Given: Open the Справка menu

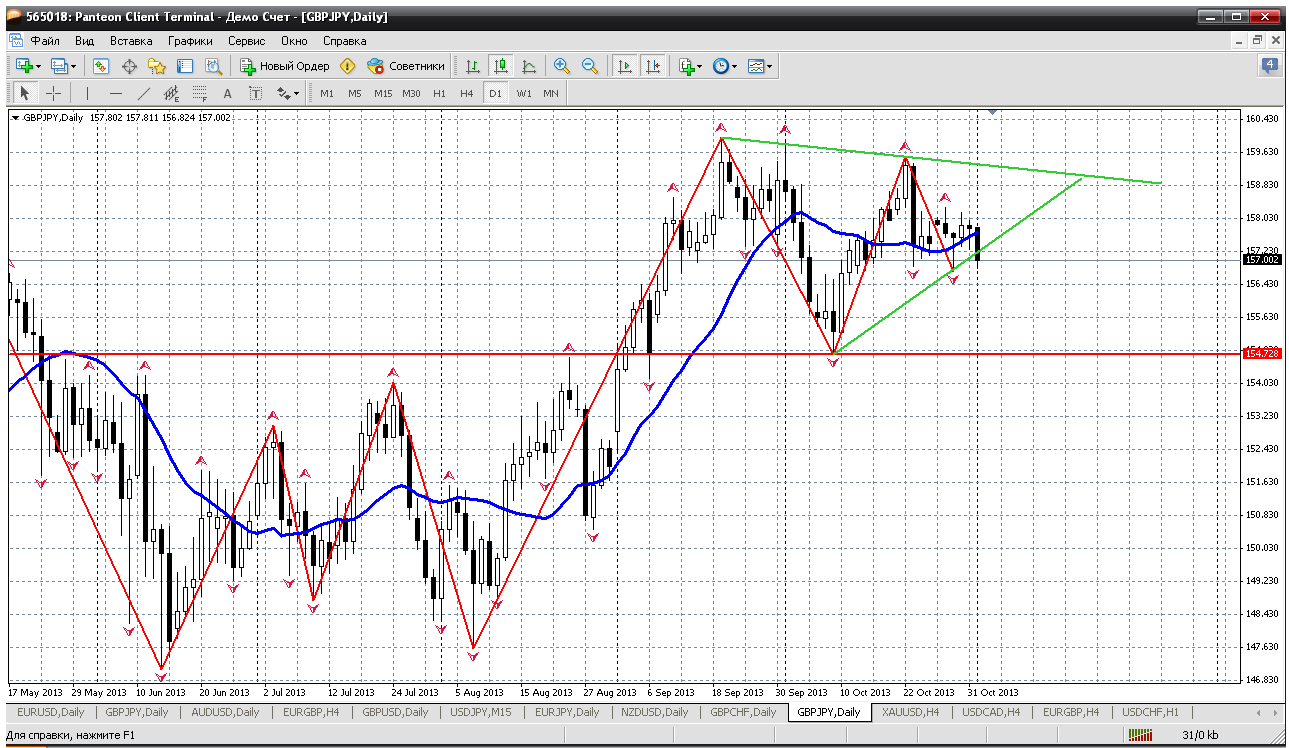Looking at the screenshot, I should [345, 41].
